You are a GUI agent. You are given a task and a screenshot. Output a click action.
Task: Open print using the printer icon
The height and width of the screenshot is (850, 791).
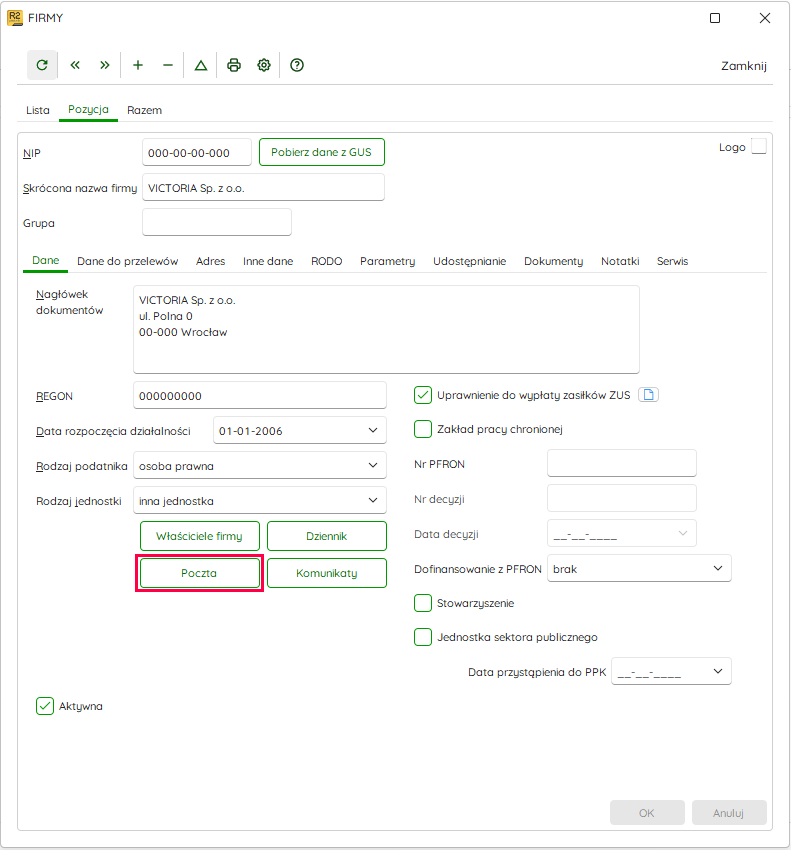click(x=234, y=65)
